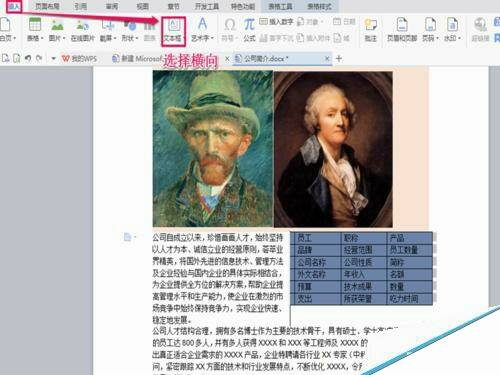Click the Redo arrow in quick toolbar
This screenshot has height=375, width=500.
39,58
